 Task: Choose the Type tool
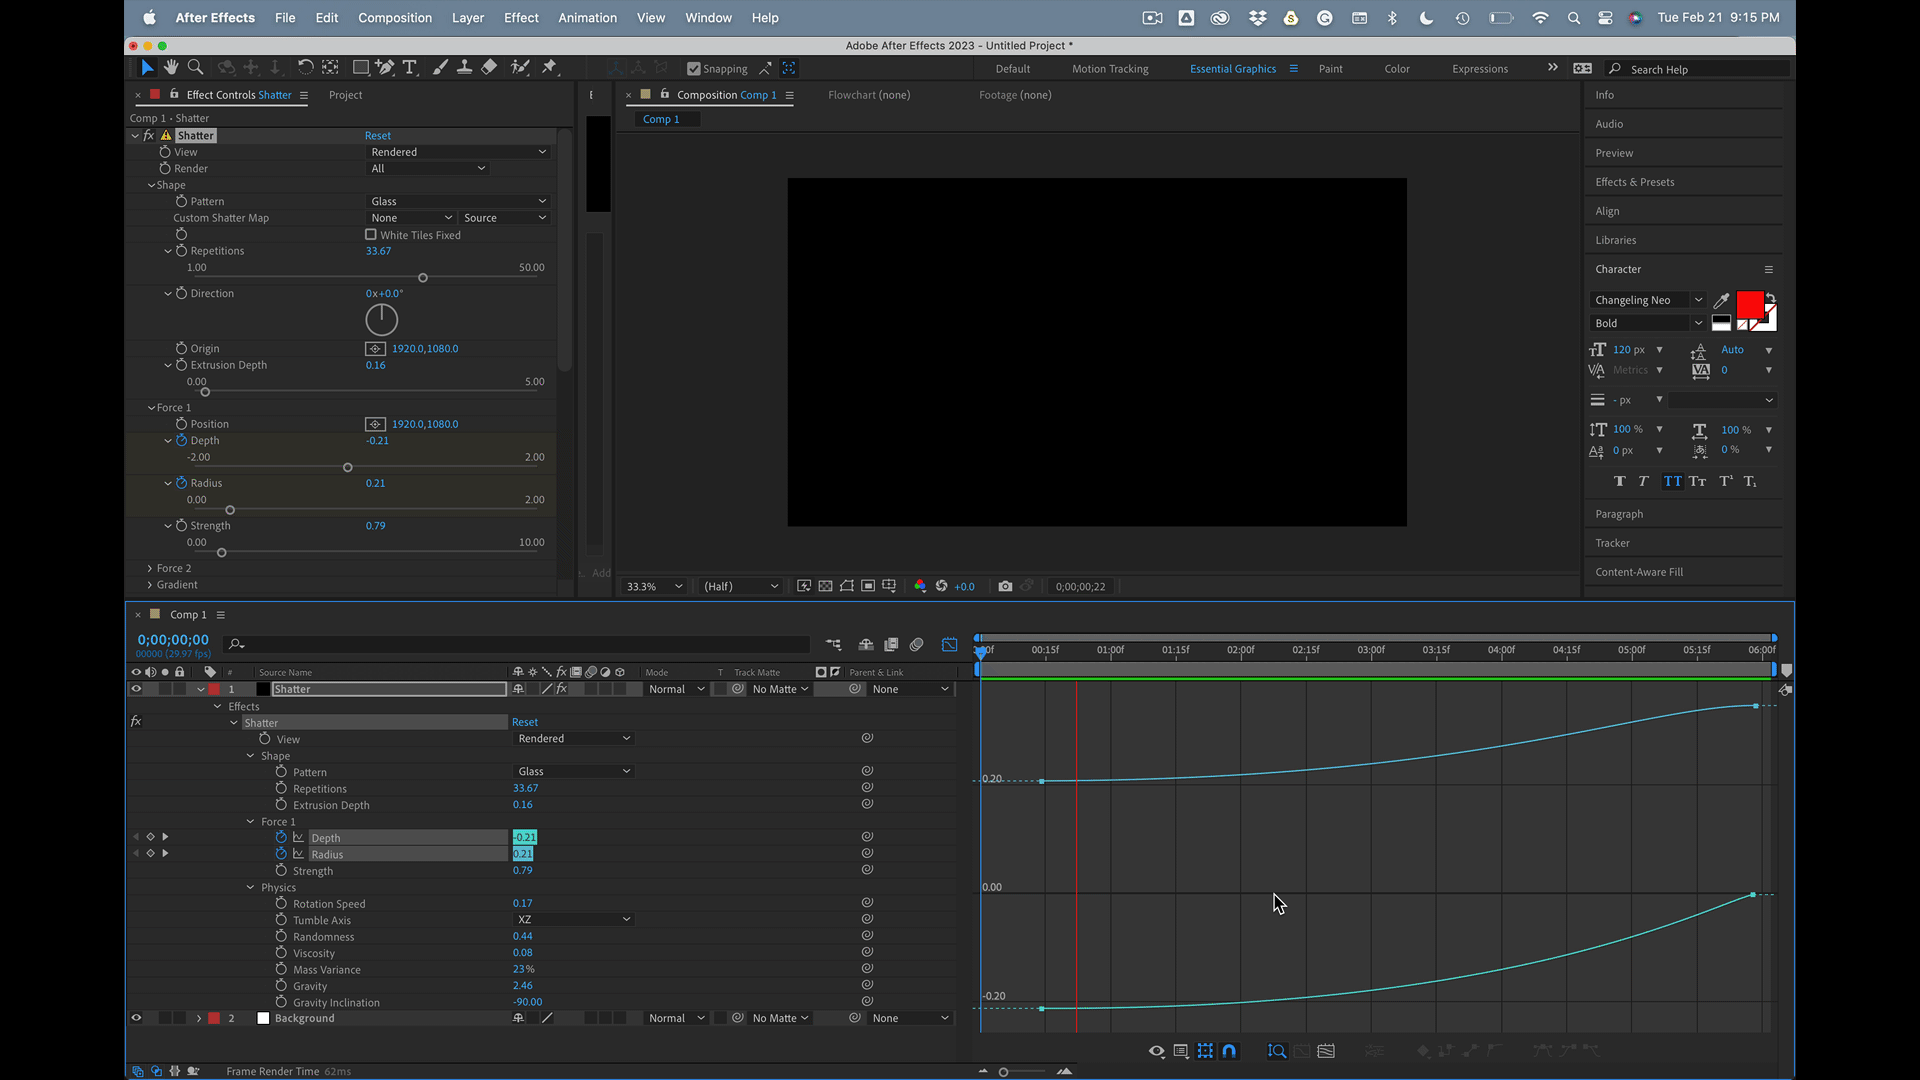pos(409,67)
